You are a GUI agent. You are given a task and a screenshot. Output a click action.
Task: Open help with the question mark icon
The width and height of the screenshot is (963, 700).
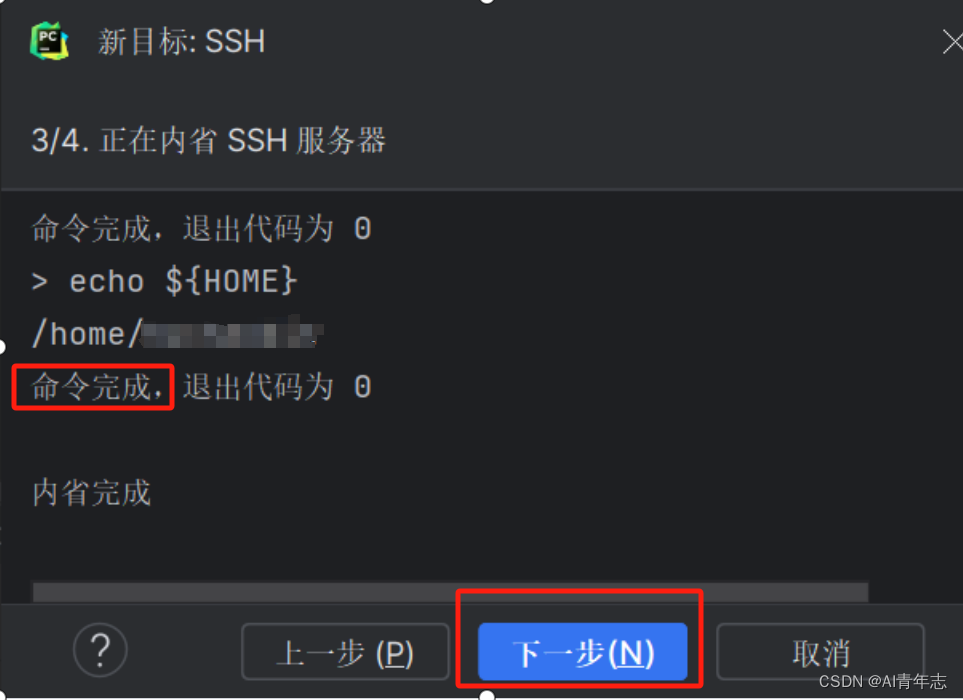[100, 650]
